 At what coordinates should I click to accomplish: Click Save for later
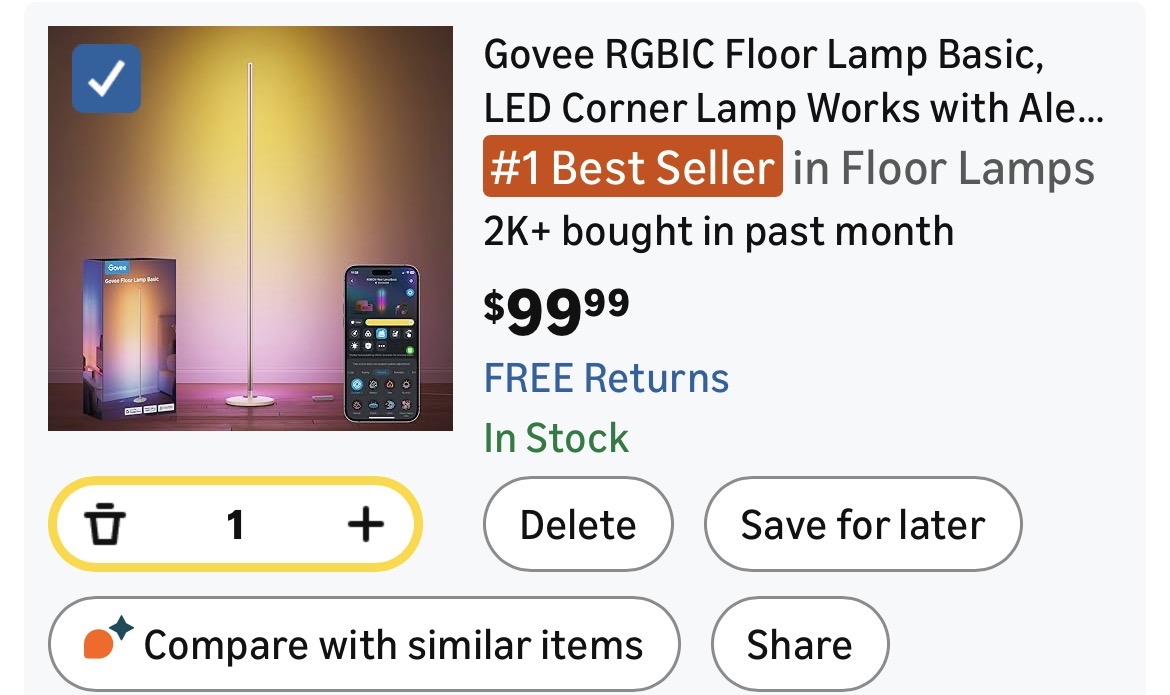862,525
